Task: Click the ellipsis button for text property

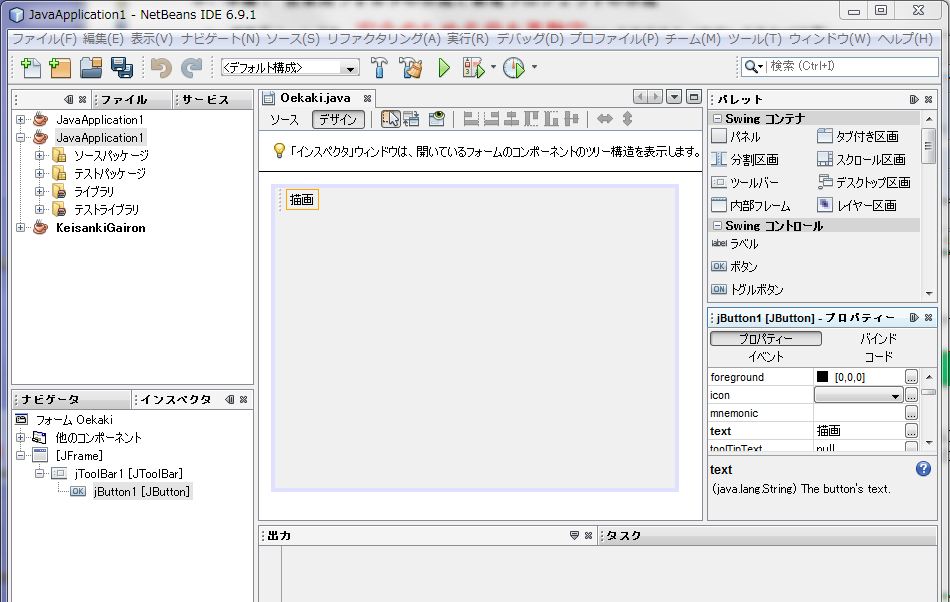Action: (x=911, y=431)
